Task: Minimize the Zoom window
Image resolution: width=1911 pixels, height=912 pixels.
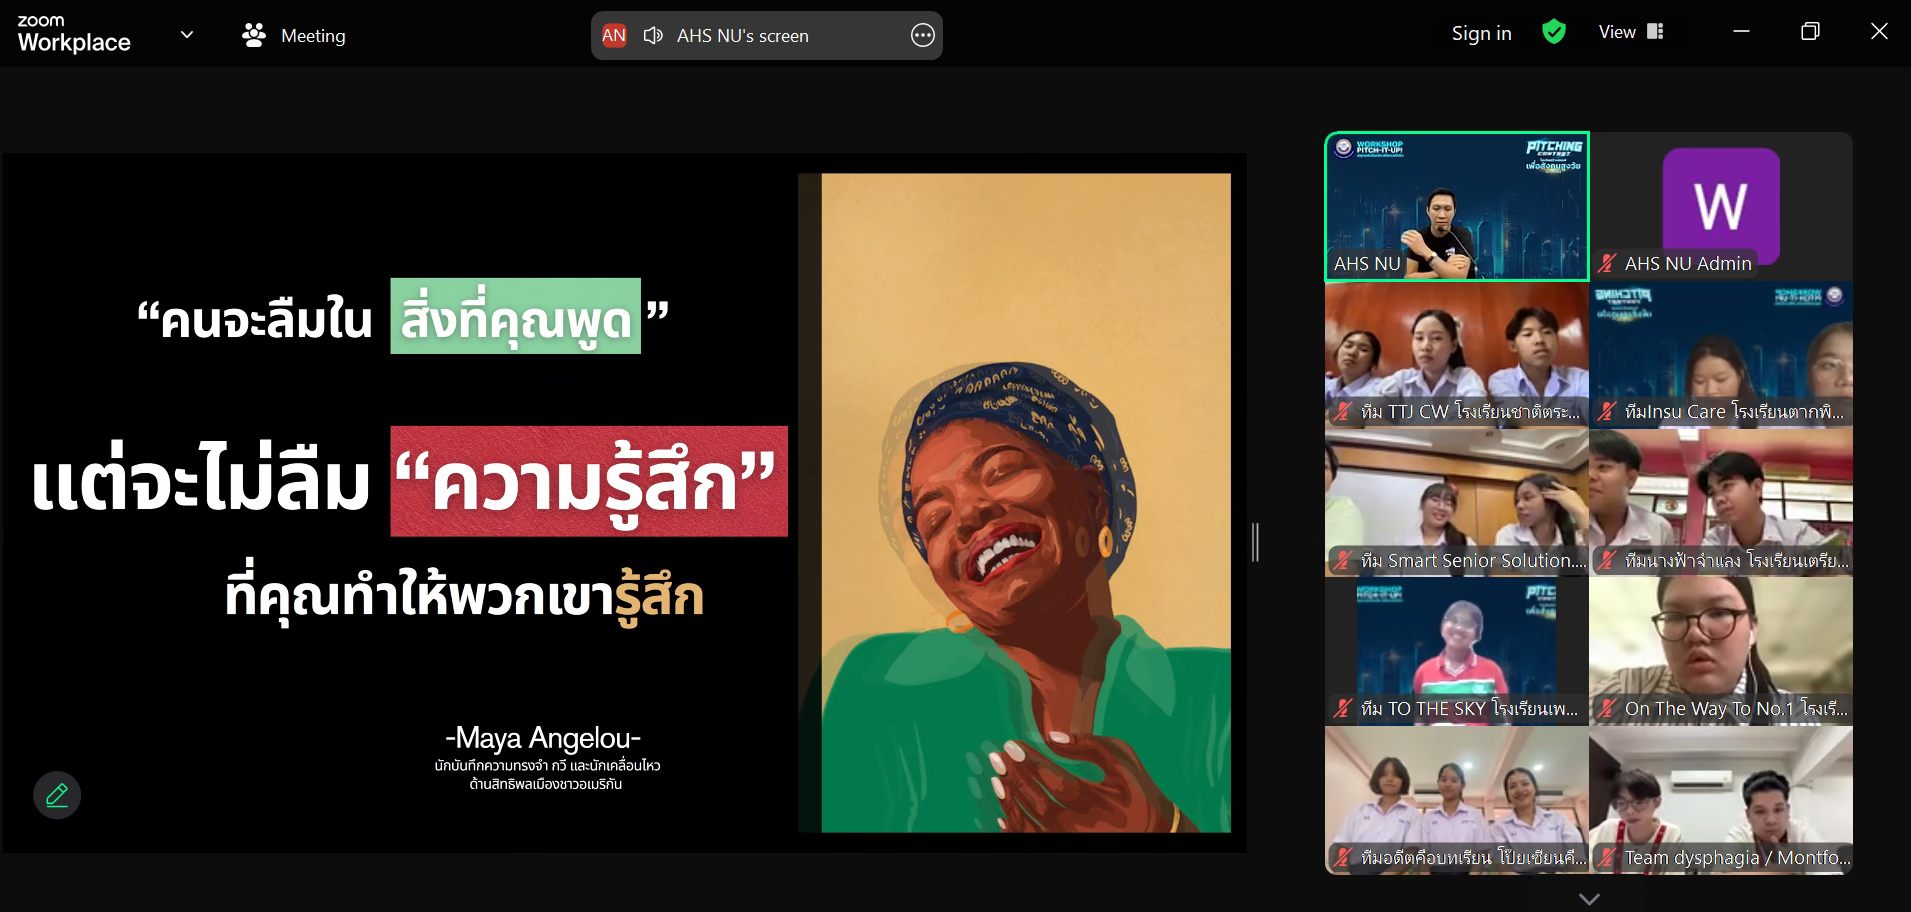Action: [1741, 32]
